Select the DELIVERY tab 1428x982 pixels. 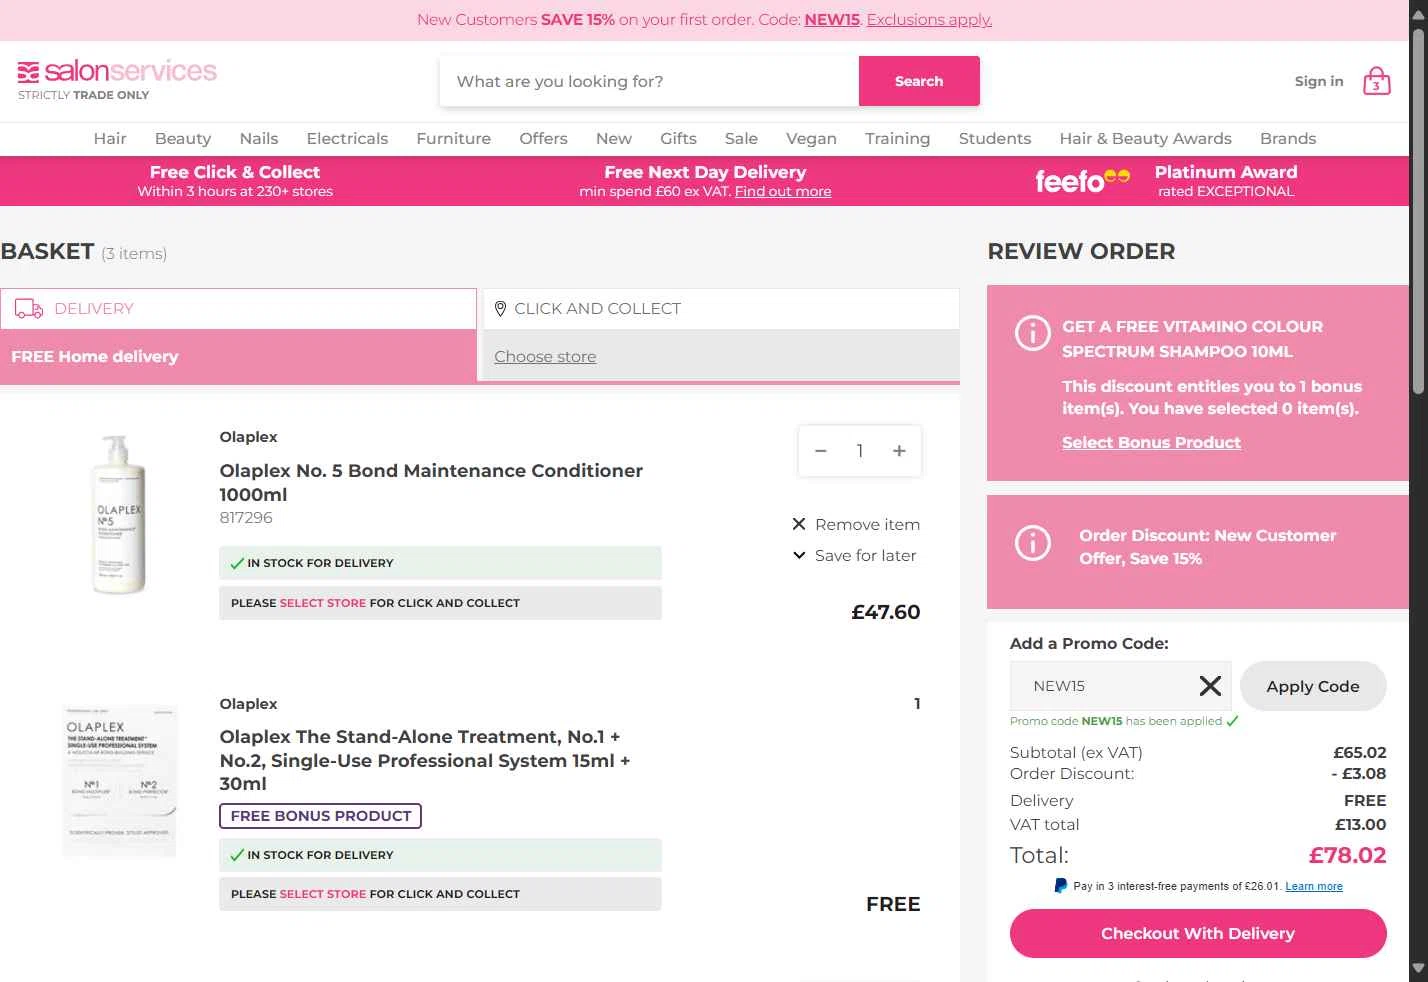[238, 309]
